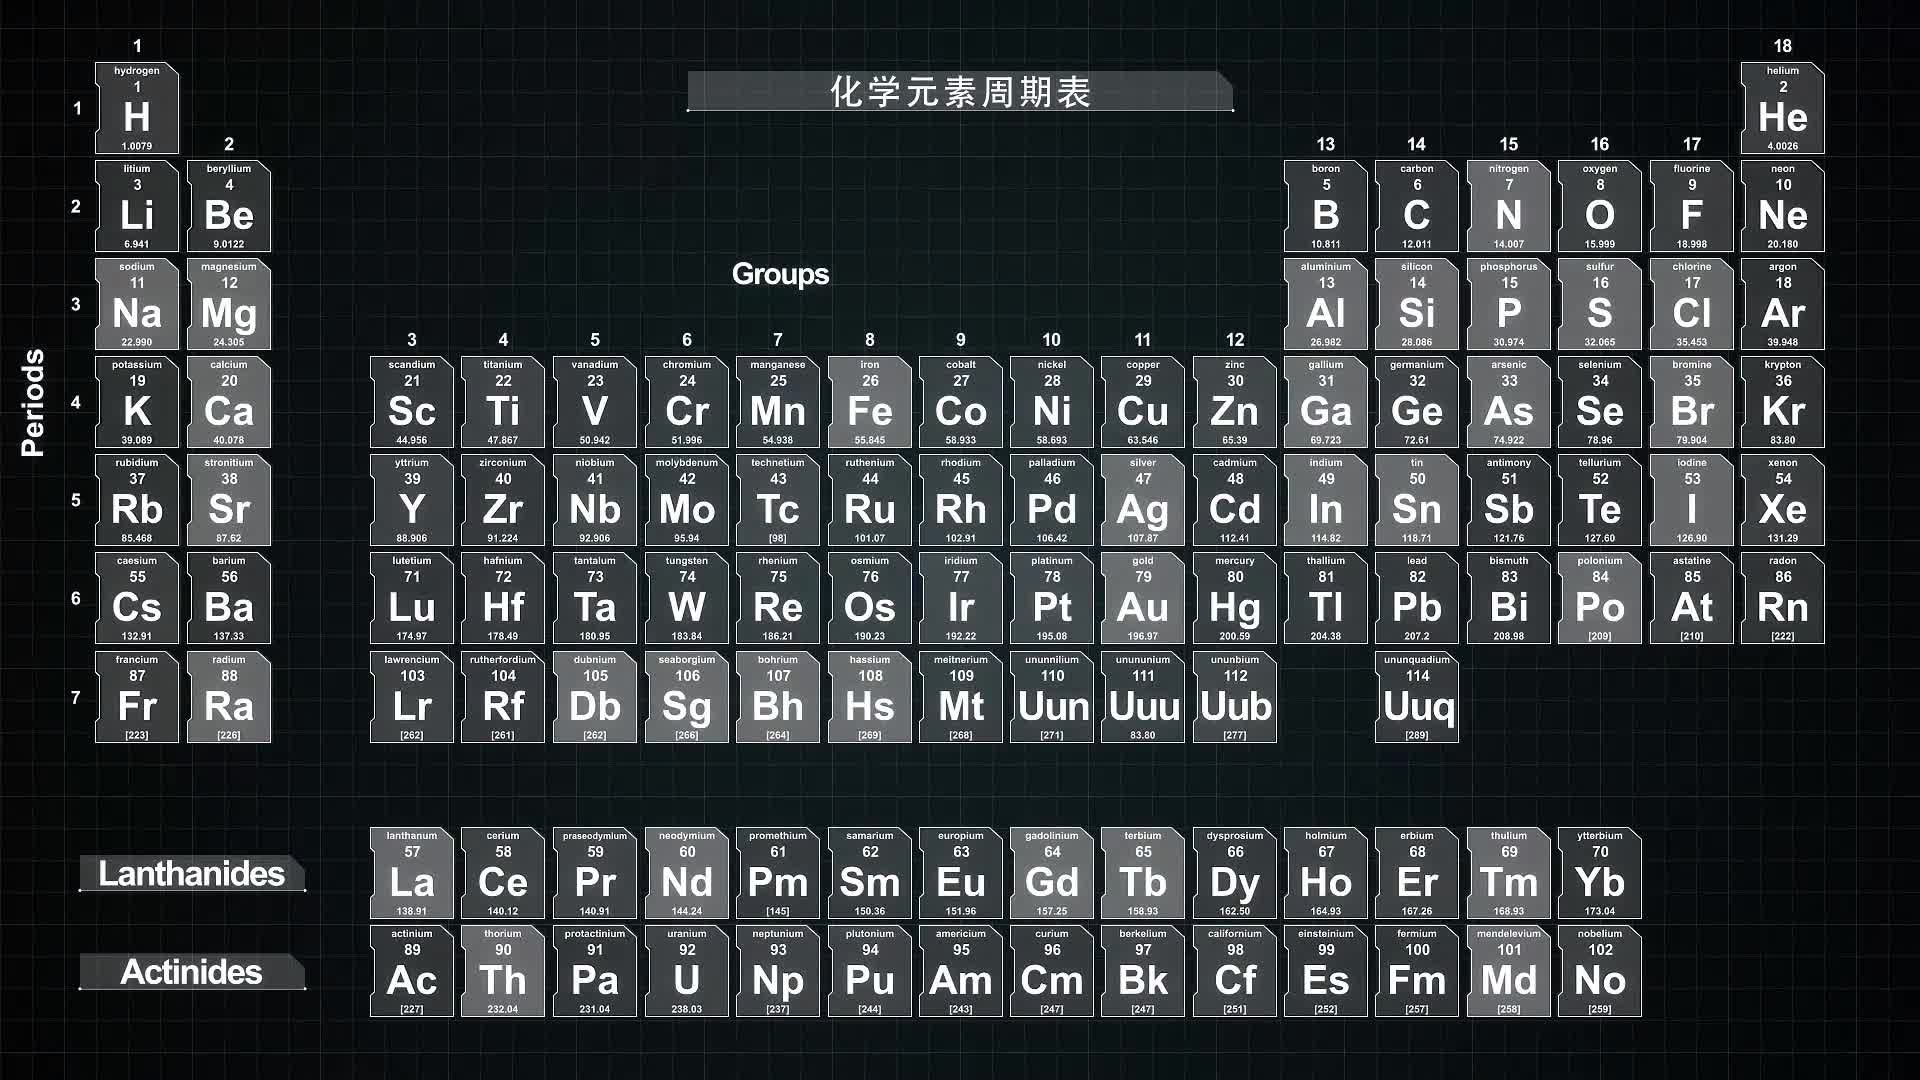Image resolution: width=1920 pixels, height=1080 pixels.
Task: Click the Groups heading text
Action: pos(780,274)
